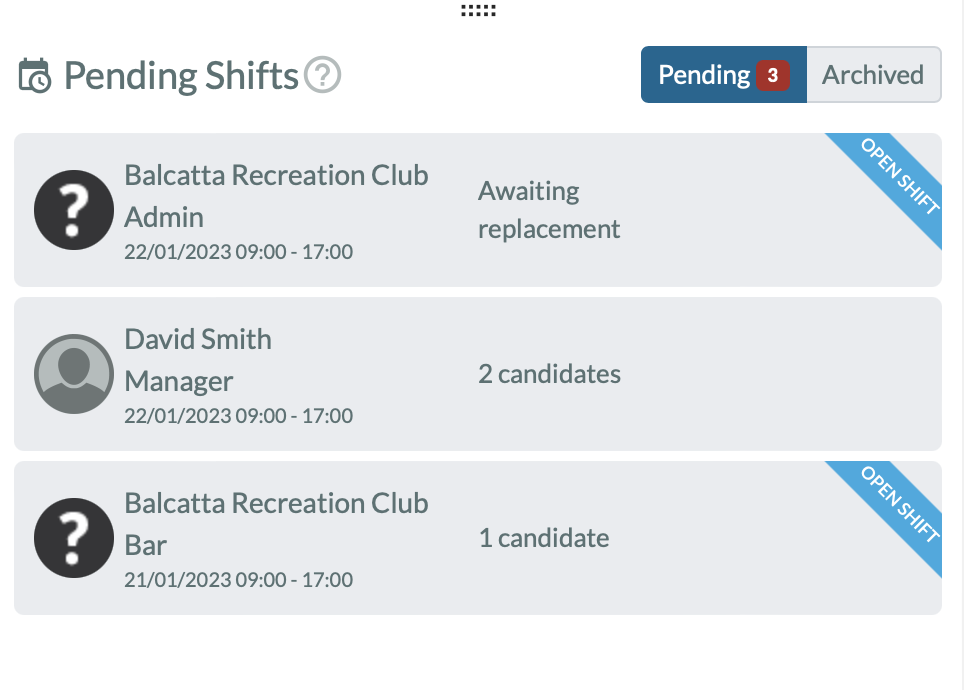
Task: Click the question mark avatar on Admin shift
Action: click(74, 210)
